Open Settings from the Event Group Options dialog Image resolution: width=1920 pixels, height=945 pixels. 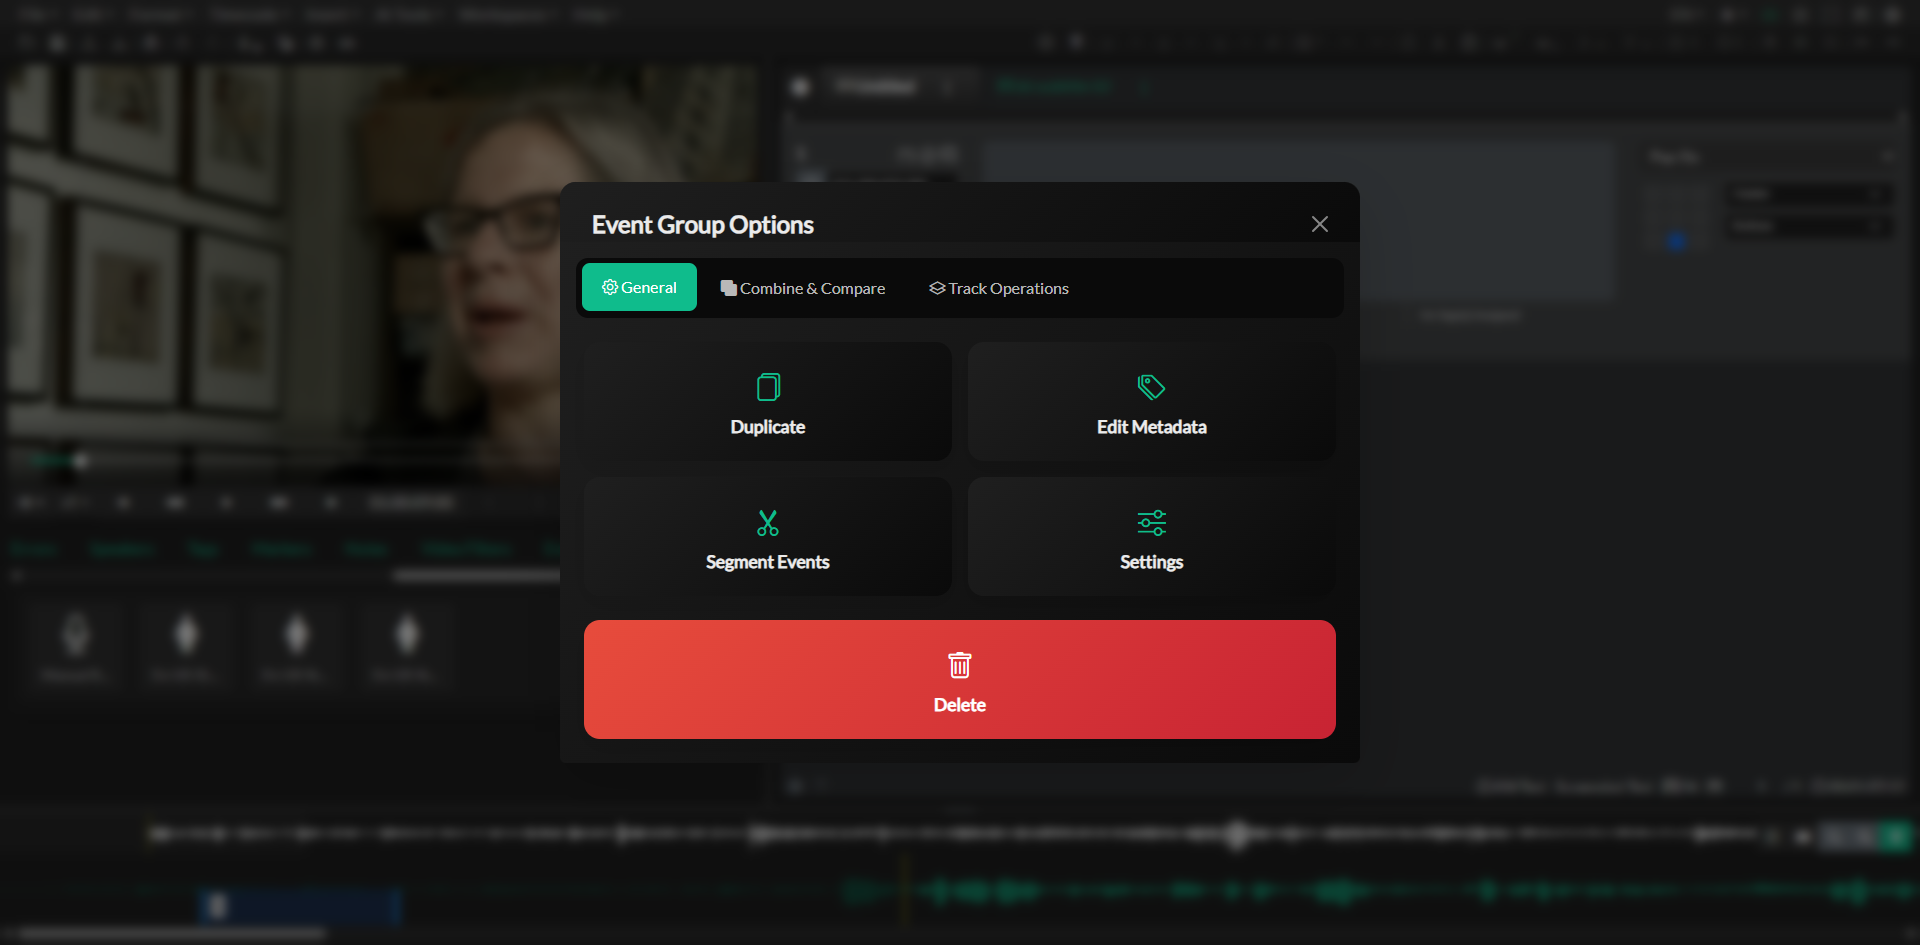[1151, 537]
